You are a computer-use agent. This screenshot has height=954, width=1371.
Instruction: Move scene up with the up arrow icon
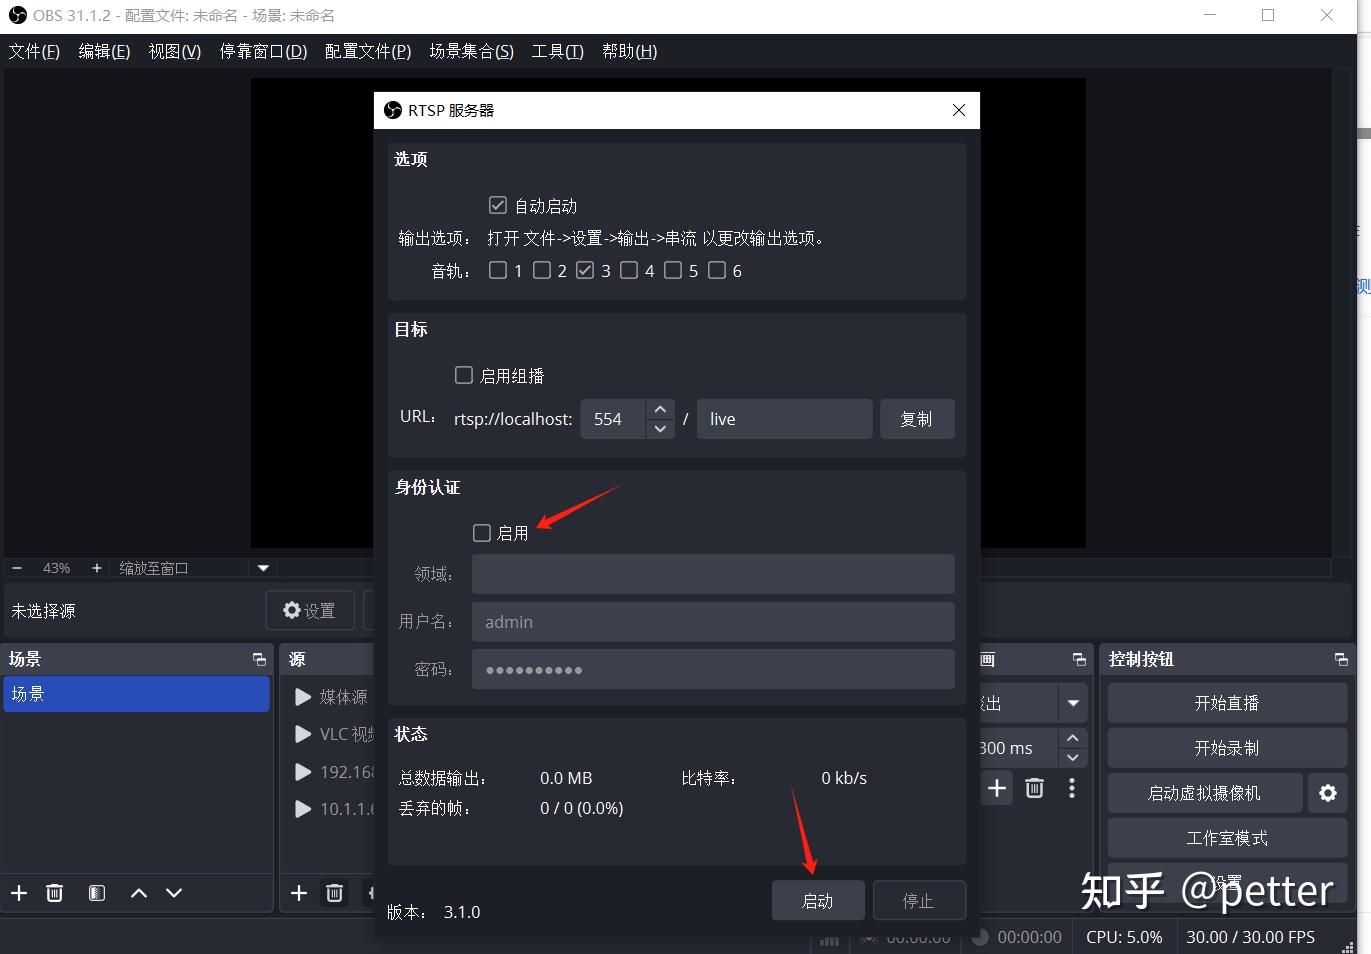click(138, 893)
